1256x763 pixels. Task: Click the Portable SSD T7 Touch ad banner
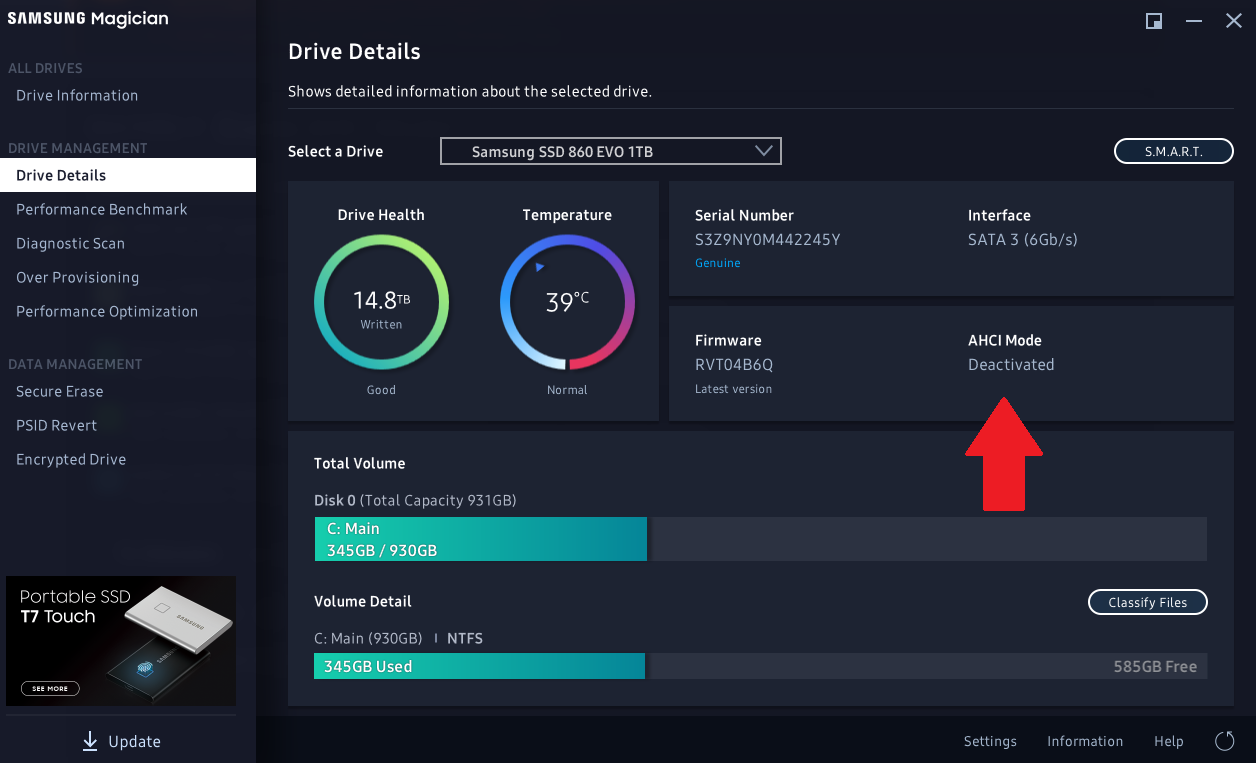tap(121, 641)
